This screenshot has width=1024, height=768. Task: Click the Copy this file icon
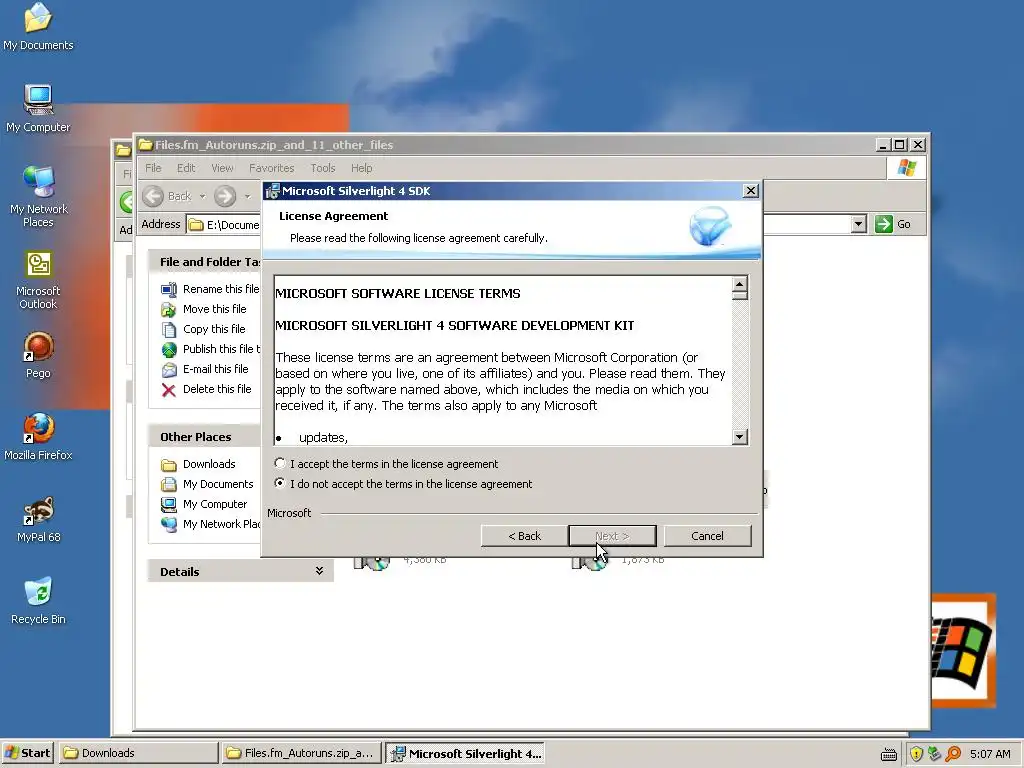(168, 329)
